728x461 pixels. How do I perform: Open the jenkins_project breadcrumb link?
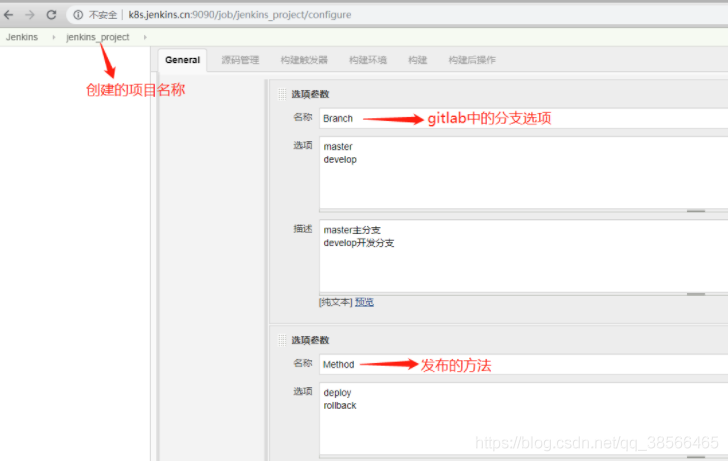point(98,37)
